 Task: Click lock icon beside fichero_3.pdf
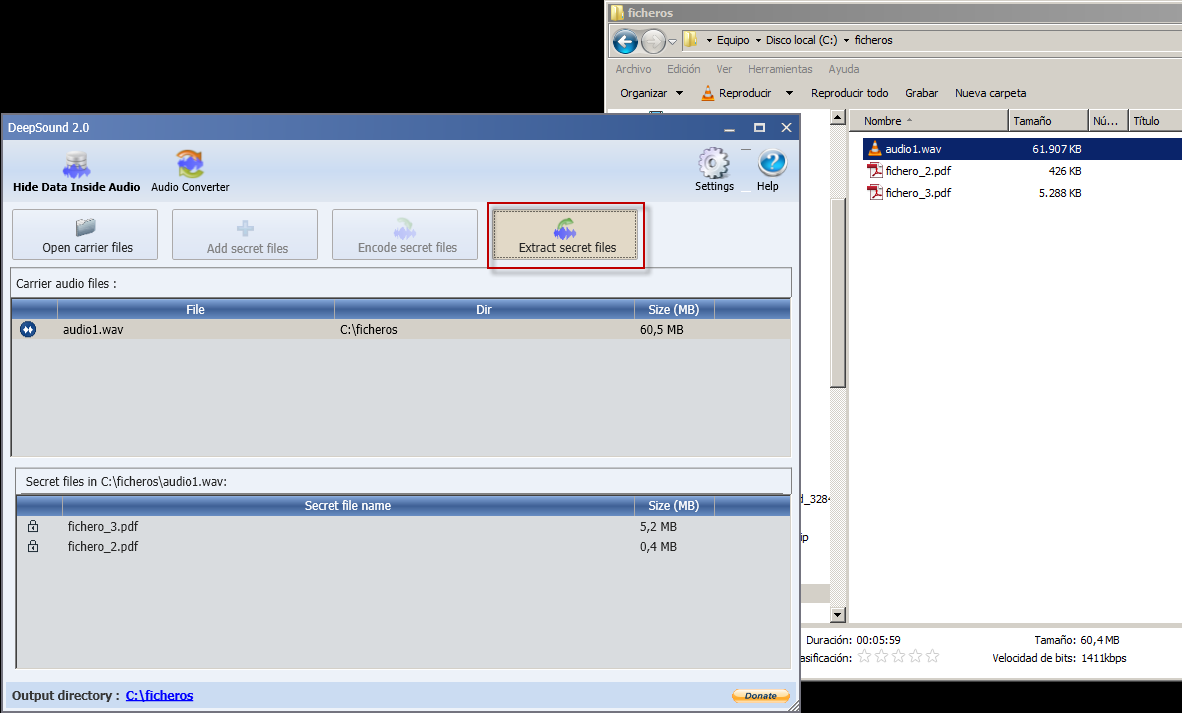point(33,526)
